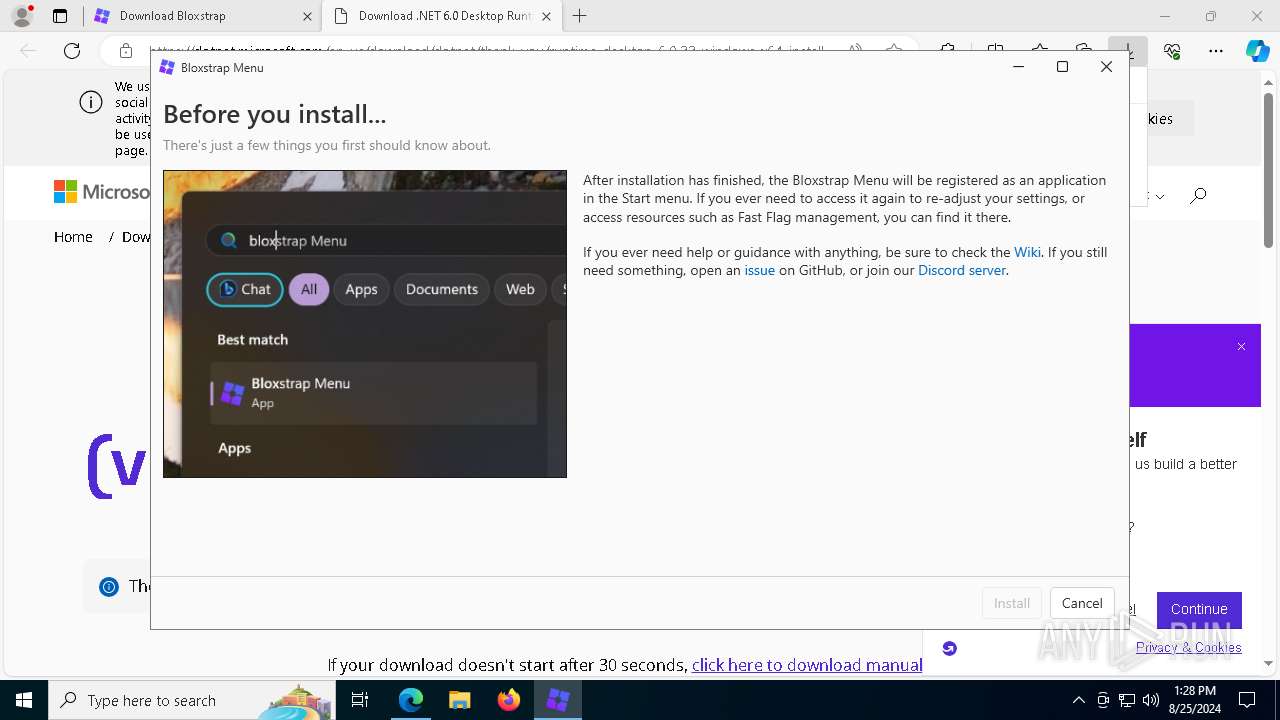This screenshot has width=1280, height=720.
Task: Click the purple Continue button
Action: pos(1199,609)
